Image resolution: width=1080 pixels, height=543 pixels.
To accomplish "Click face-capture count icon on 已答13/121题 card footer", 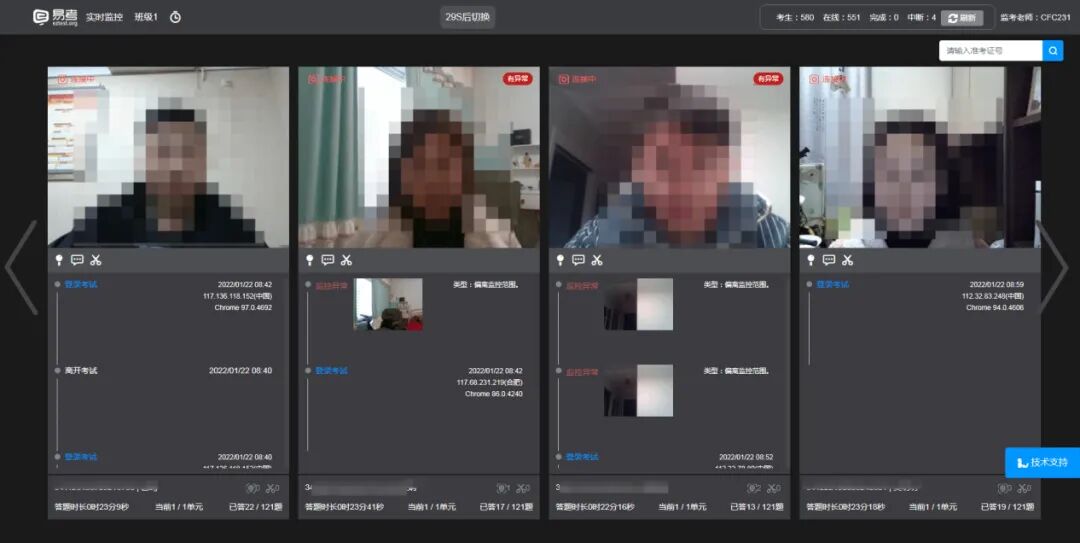I will [754, 488].
